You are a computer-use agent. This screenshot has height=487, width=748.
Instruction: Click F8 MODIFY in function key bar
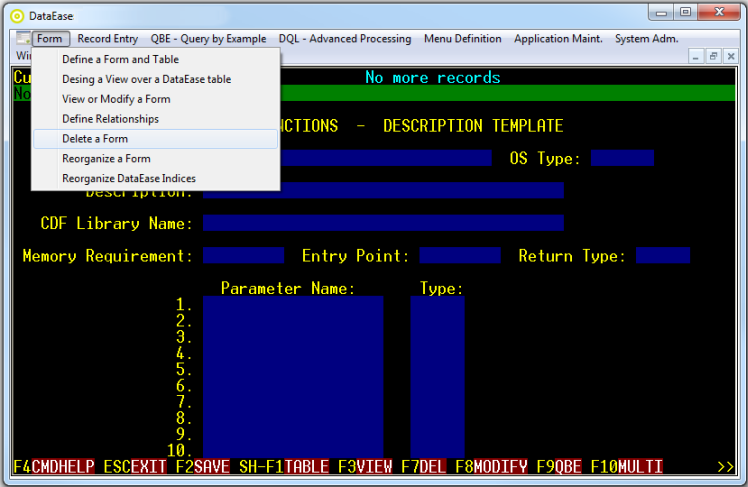pyautogui.click(x=491, y=466)
